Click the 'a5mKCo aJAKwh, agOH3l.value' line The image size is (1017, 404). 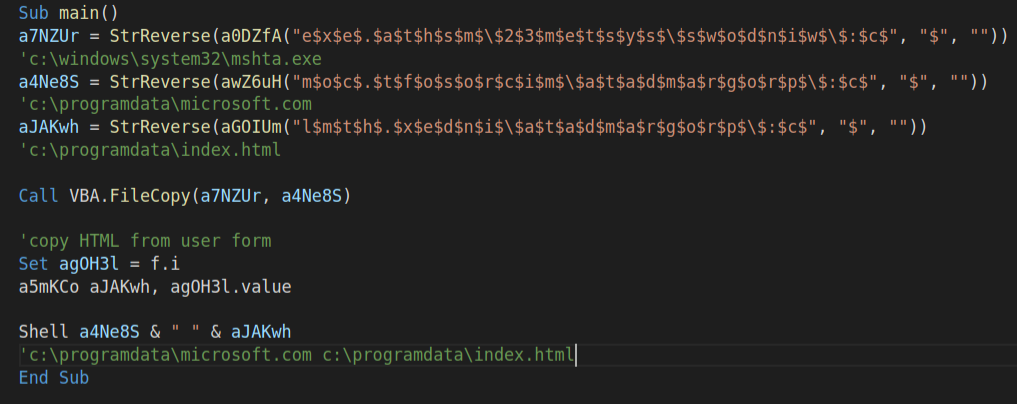coord(155,287)
